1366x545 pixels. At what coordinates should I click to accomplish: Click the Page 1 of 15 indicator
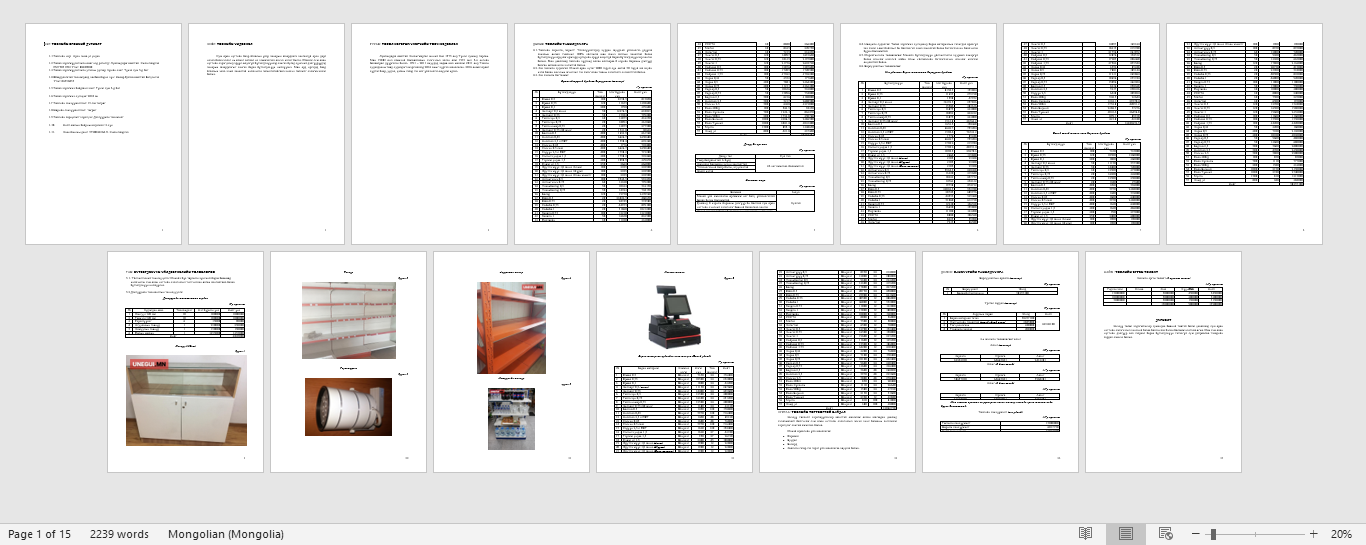pos(39,534)
